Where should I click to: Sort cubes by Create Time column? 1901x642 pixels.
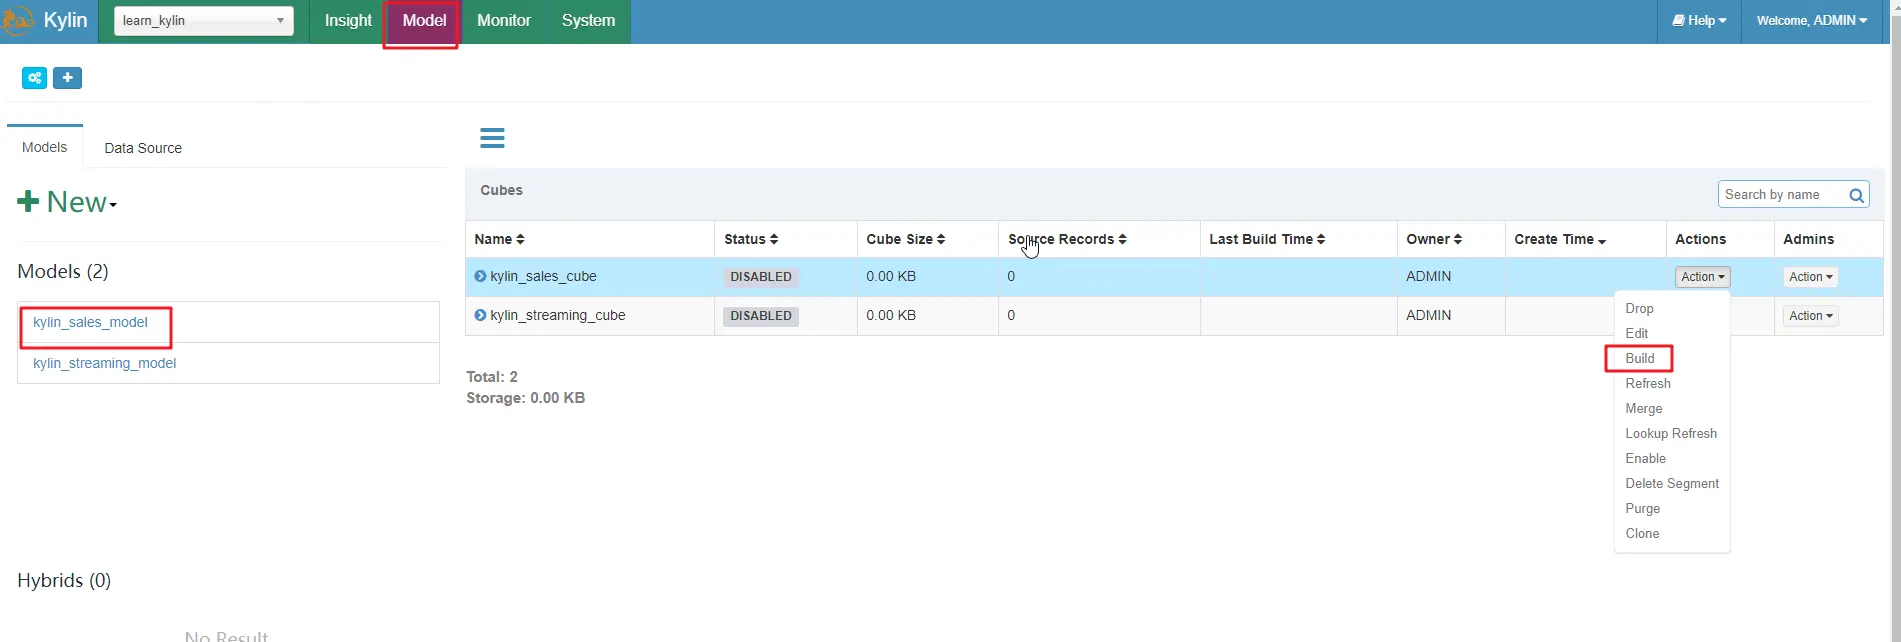1560,239
